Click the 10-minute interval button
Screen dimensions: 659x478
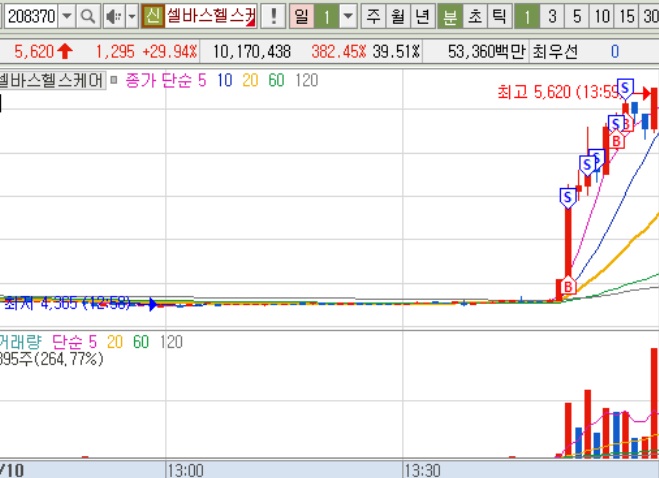pos(602,16)
